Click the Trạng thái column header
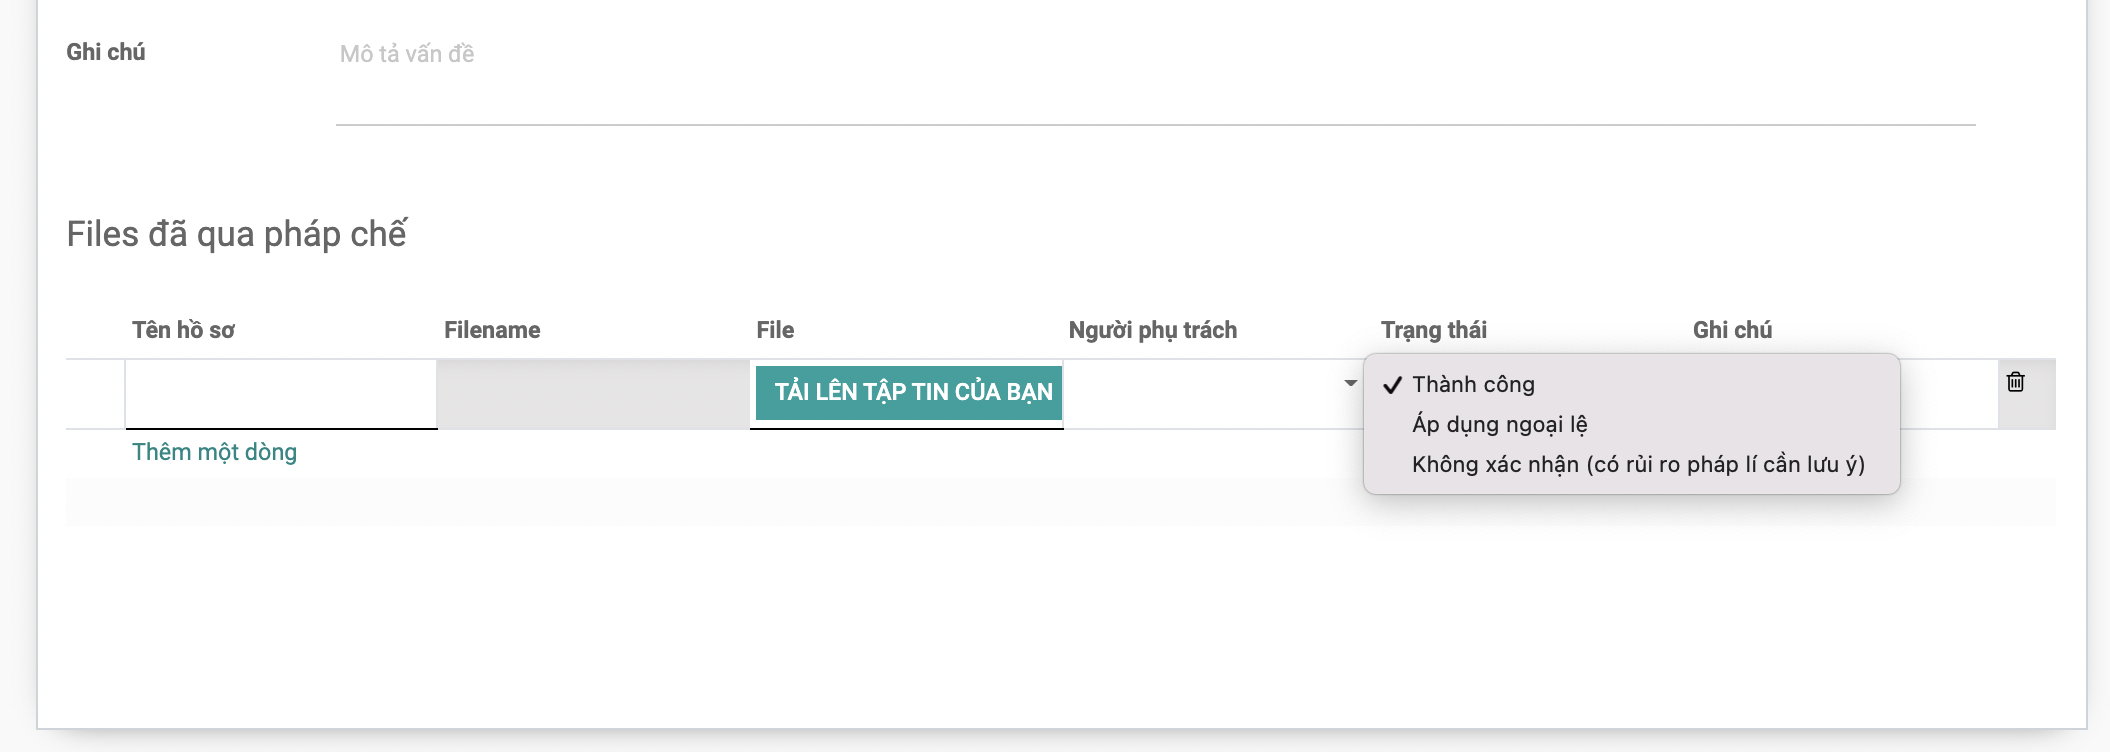Image resolution: width=2110 pixels, height=752 pixels. click(x=1433, y=330)
